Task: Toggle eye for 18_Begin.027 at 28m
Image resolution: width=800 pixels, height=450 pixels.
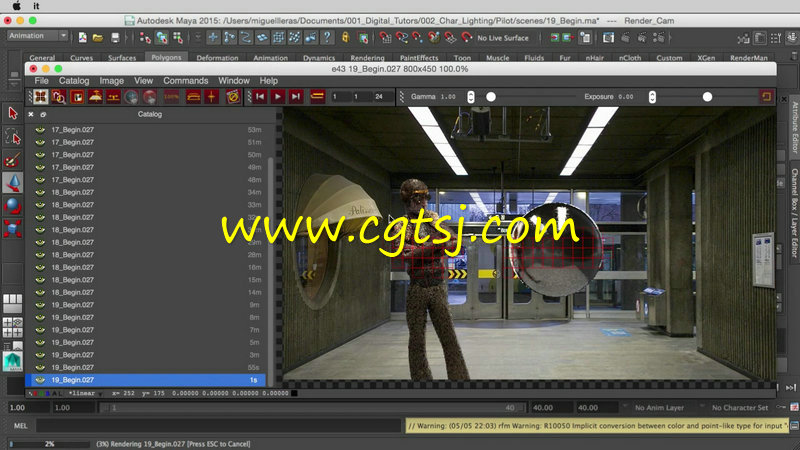Action: 40,255
